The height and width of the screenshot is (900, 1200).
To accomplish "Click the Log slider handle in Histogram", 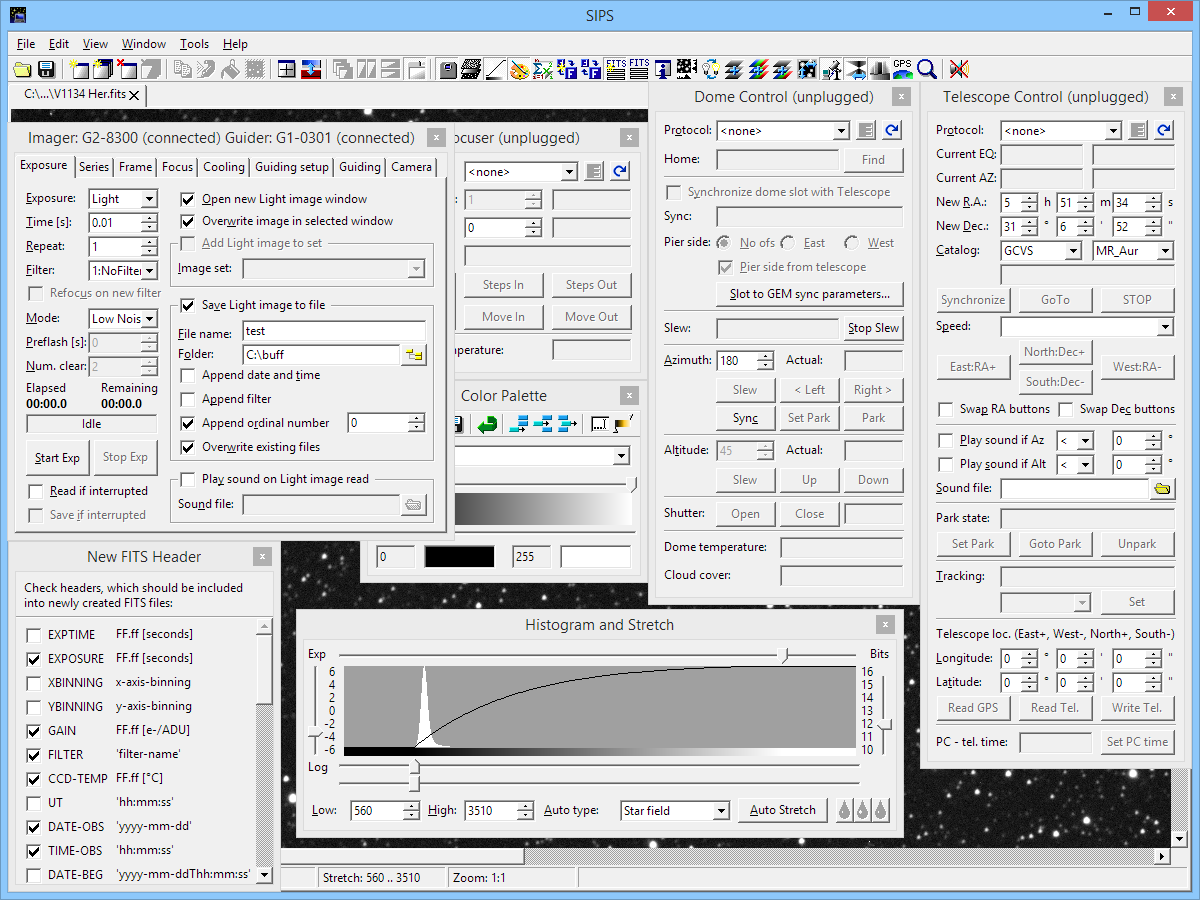I will coord(414,766).
